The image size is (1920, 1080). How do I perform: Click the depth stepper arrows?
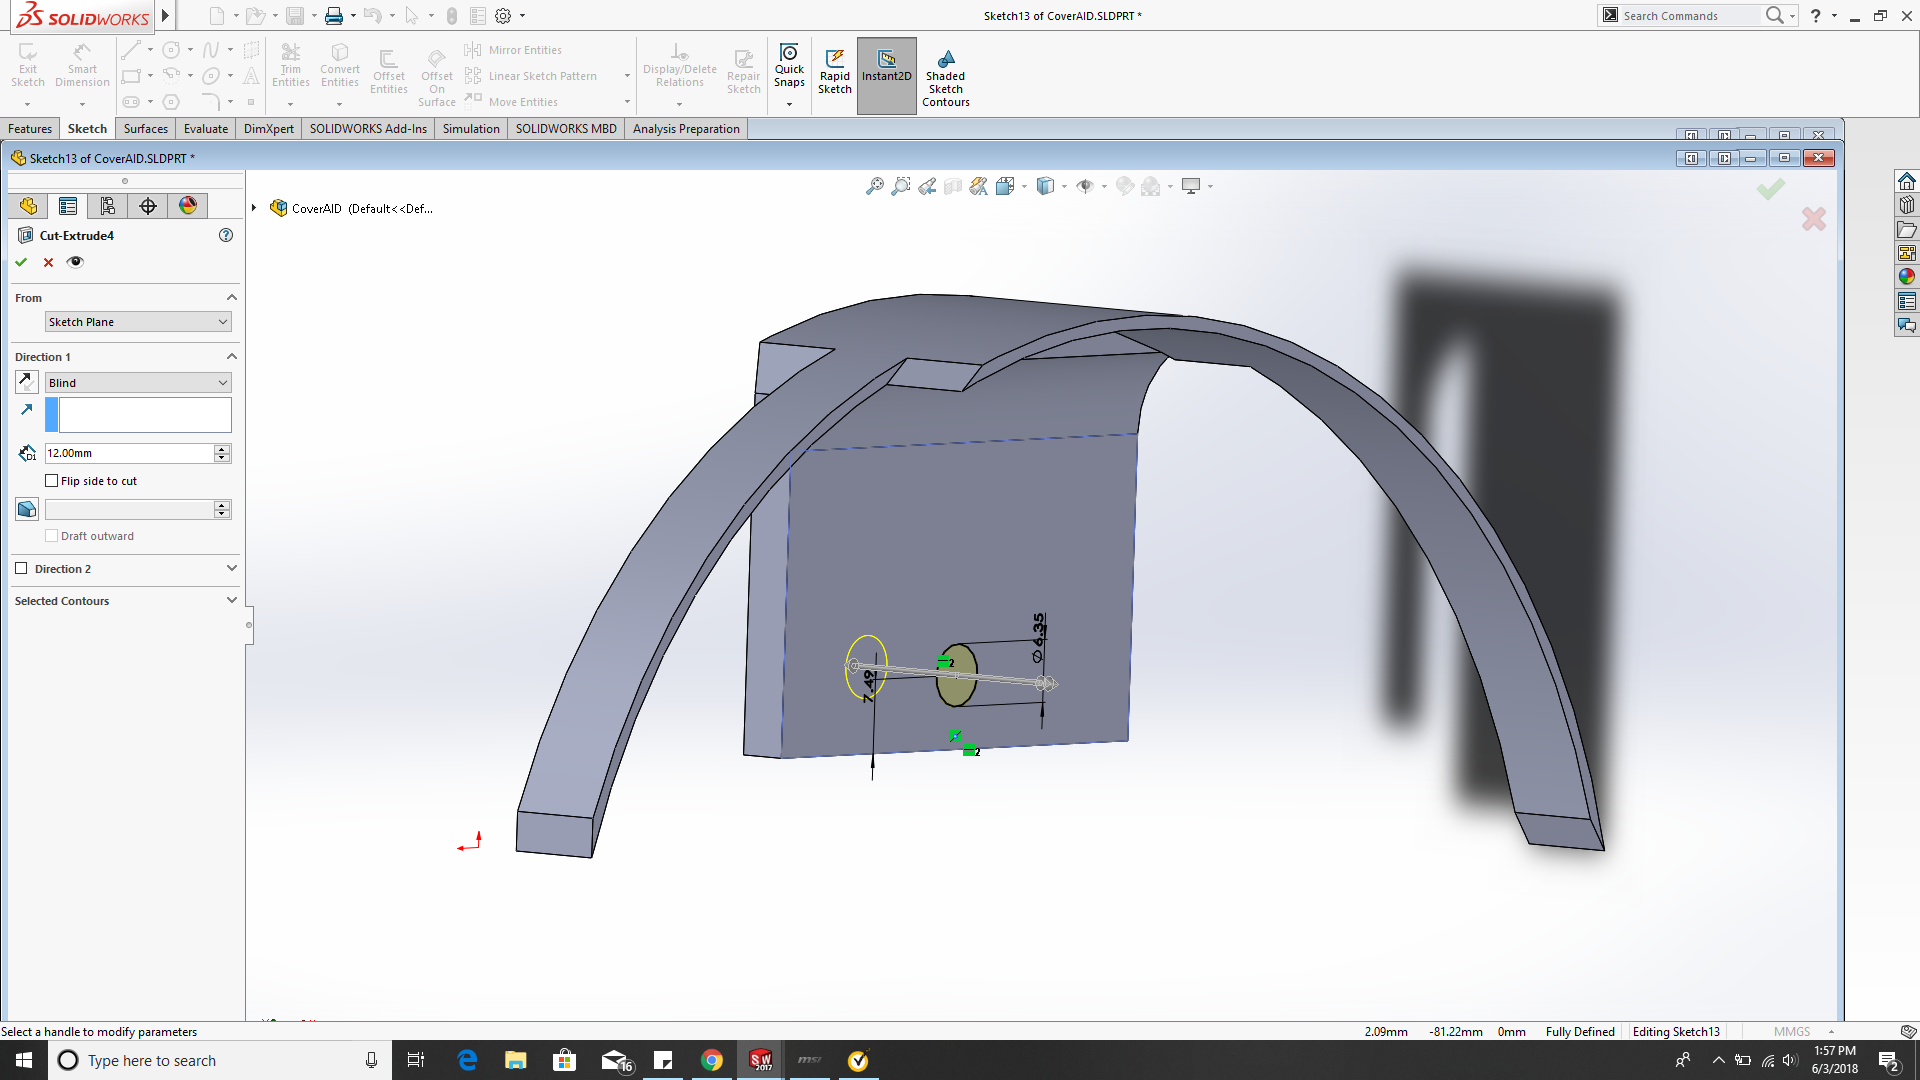tap(222, 453)
